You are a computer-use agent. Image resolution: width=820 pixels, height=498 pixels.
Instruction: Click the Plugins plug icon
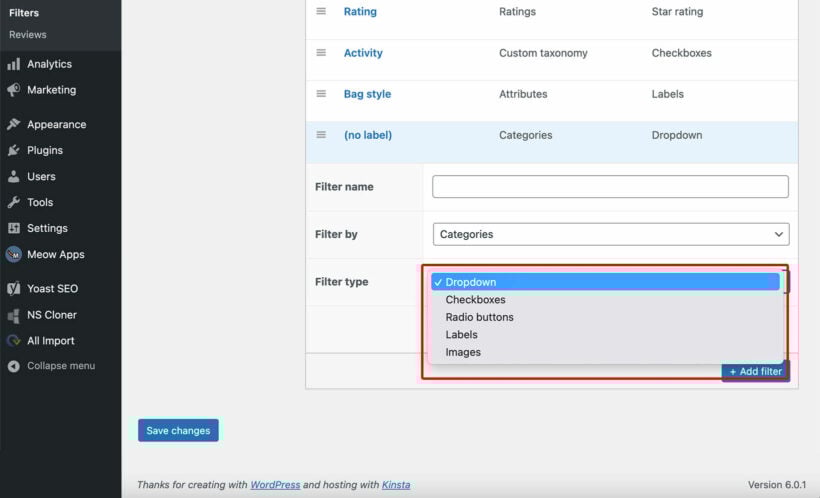[14, 151]
